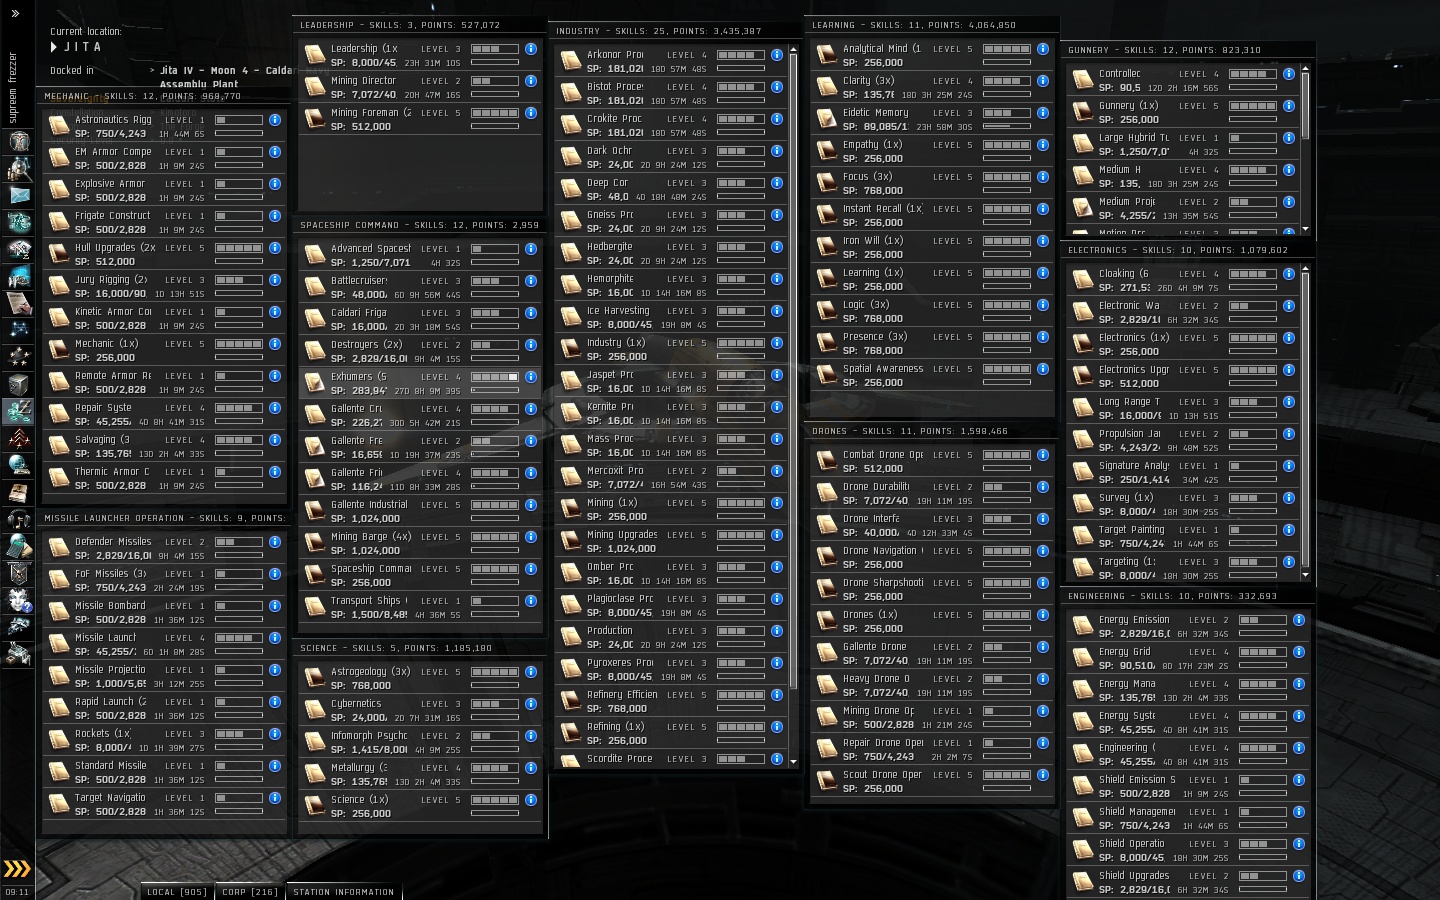The height and width of the screenshot is (900, 1440).
Task: Click the Mining Director level indicator boxes
Action: [494, 81]
